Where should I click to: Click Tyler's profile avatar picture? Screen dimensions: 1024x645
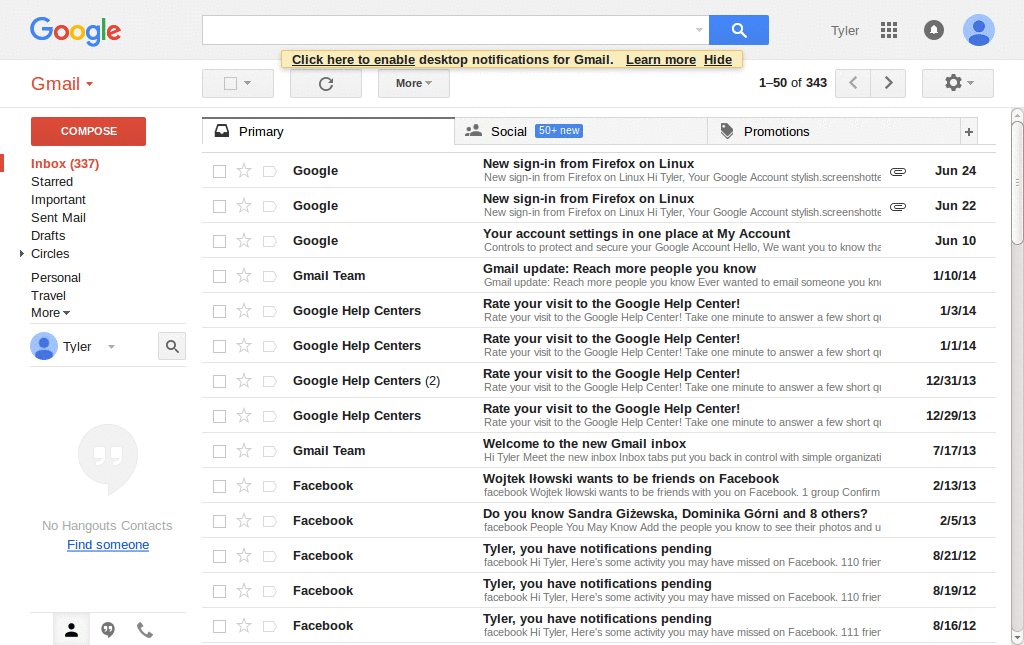(979, 30)
